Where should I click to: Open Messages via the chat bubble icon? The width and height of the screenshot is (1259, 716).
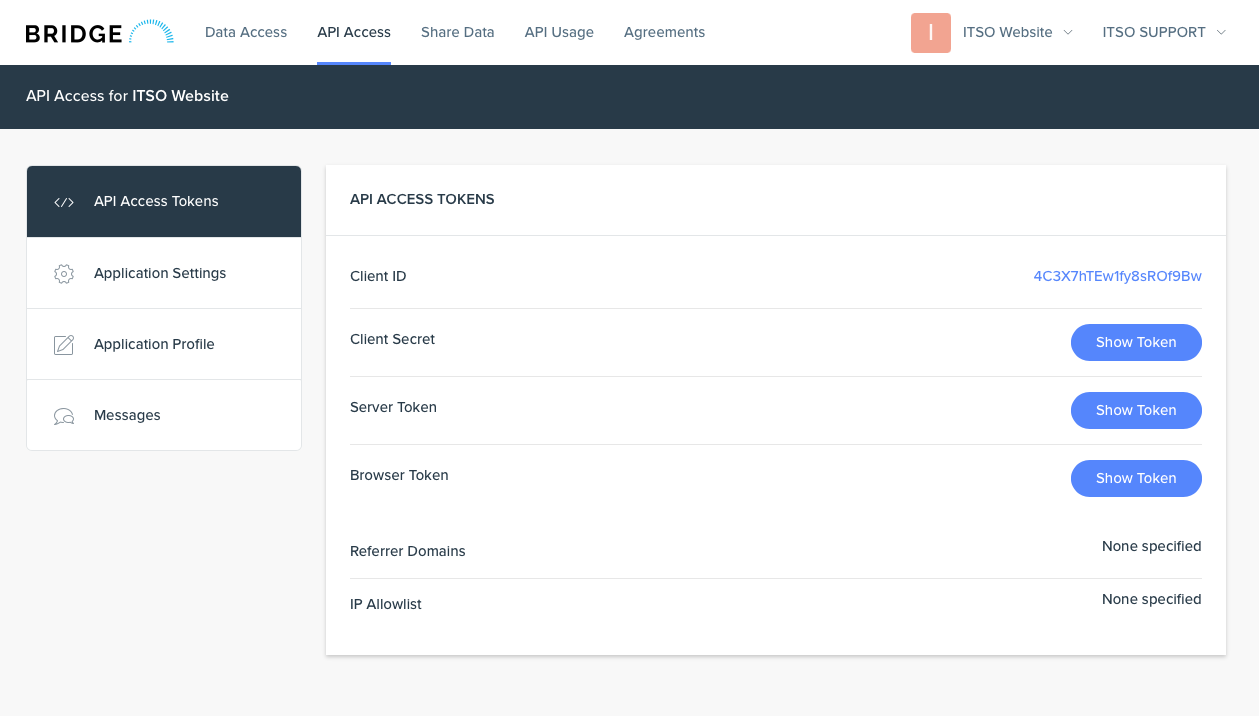click(63, 414)
